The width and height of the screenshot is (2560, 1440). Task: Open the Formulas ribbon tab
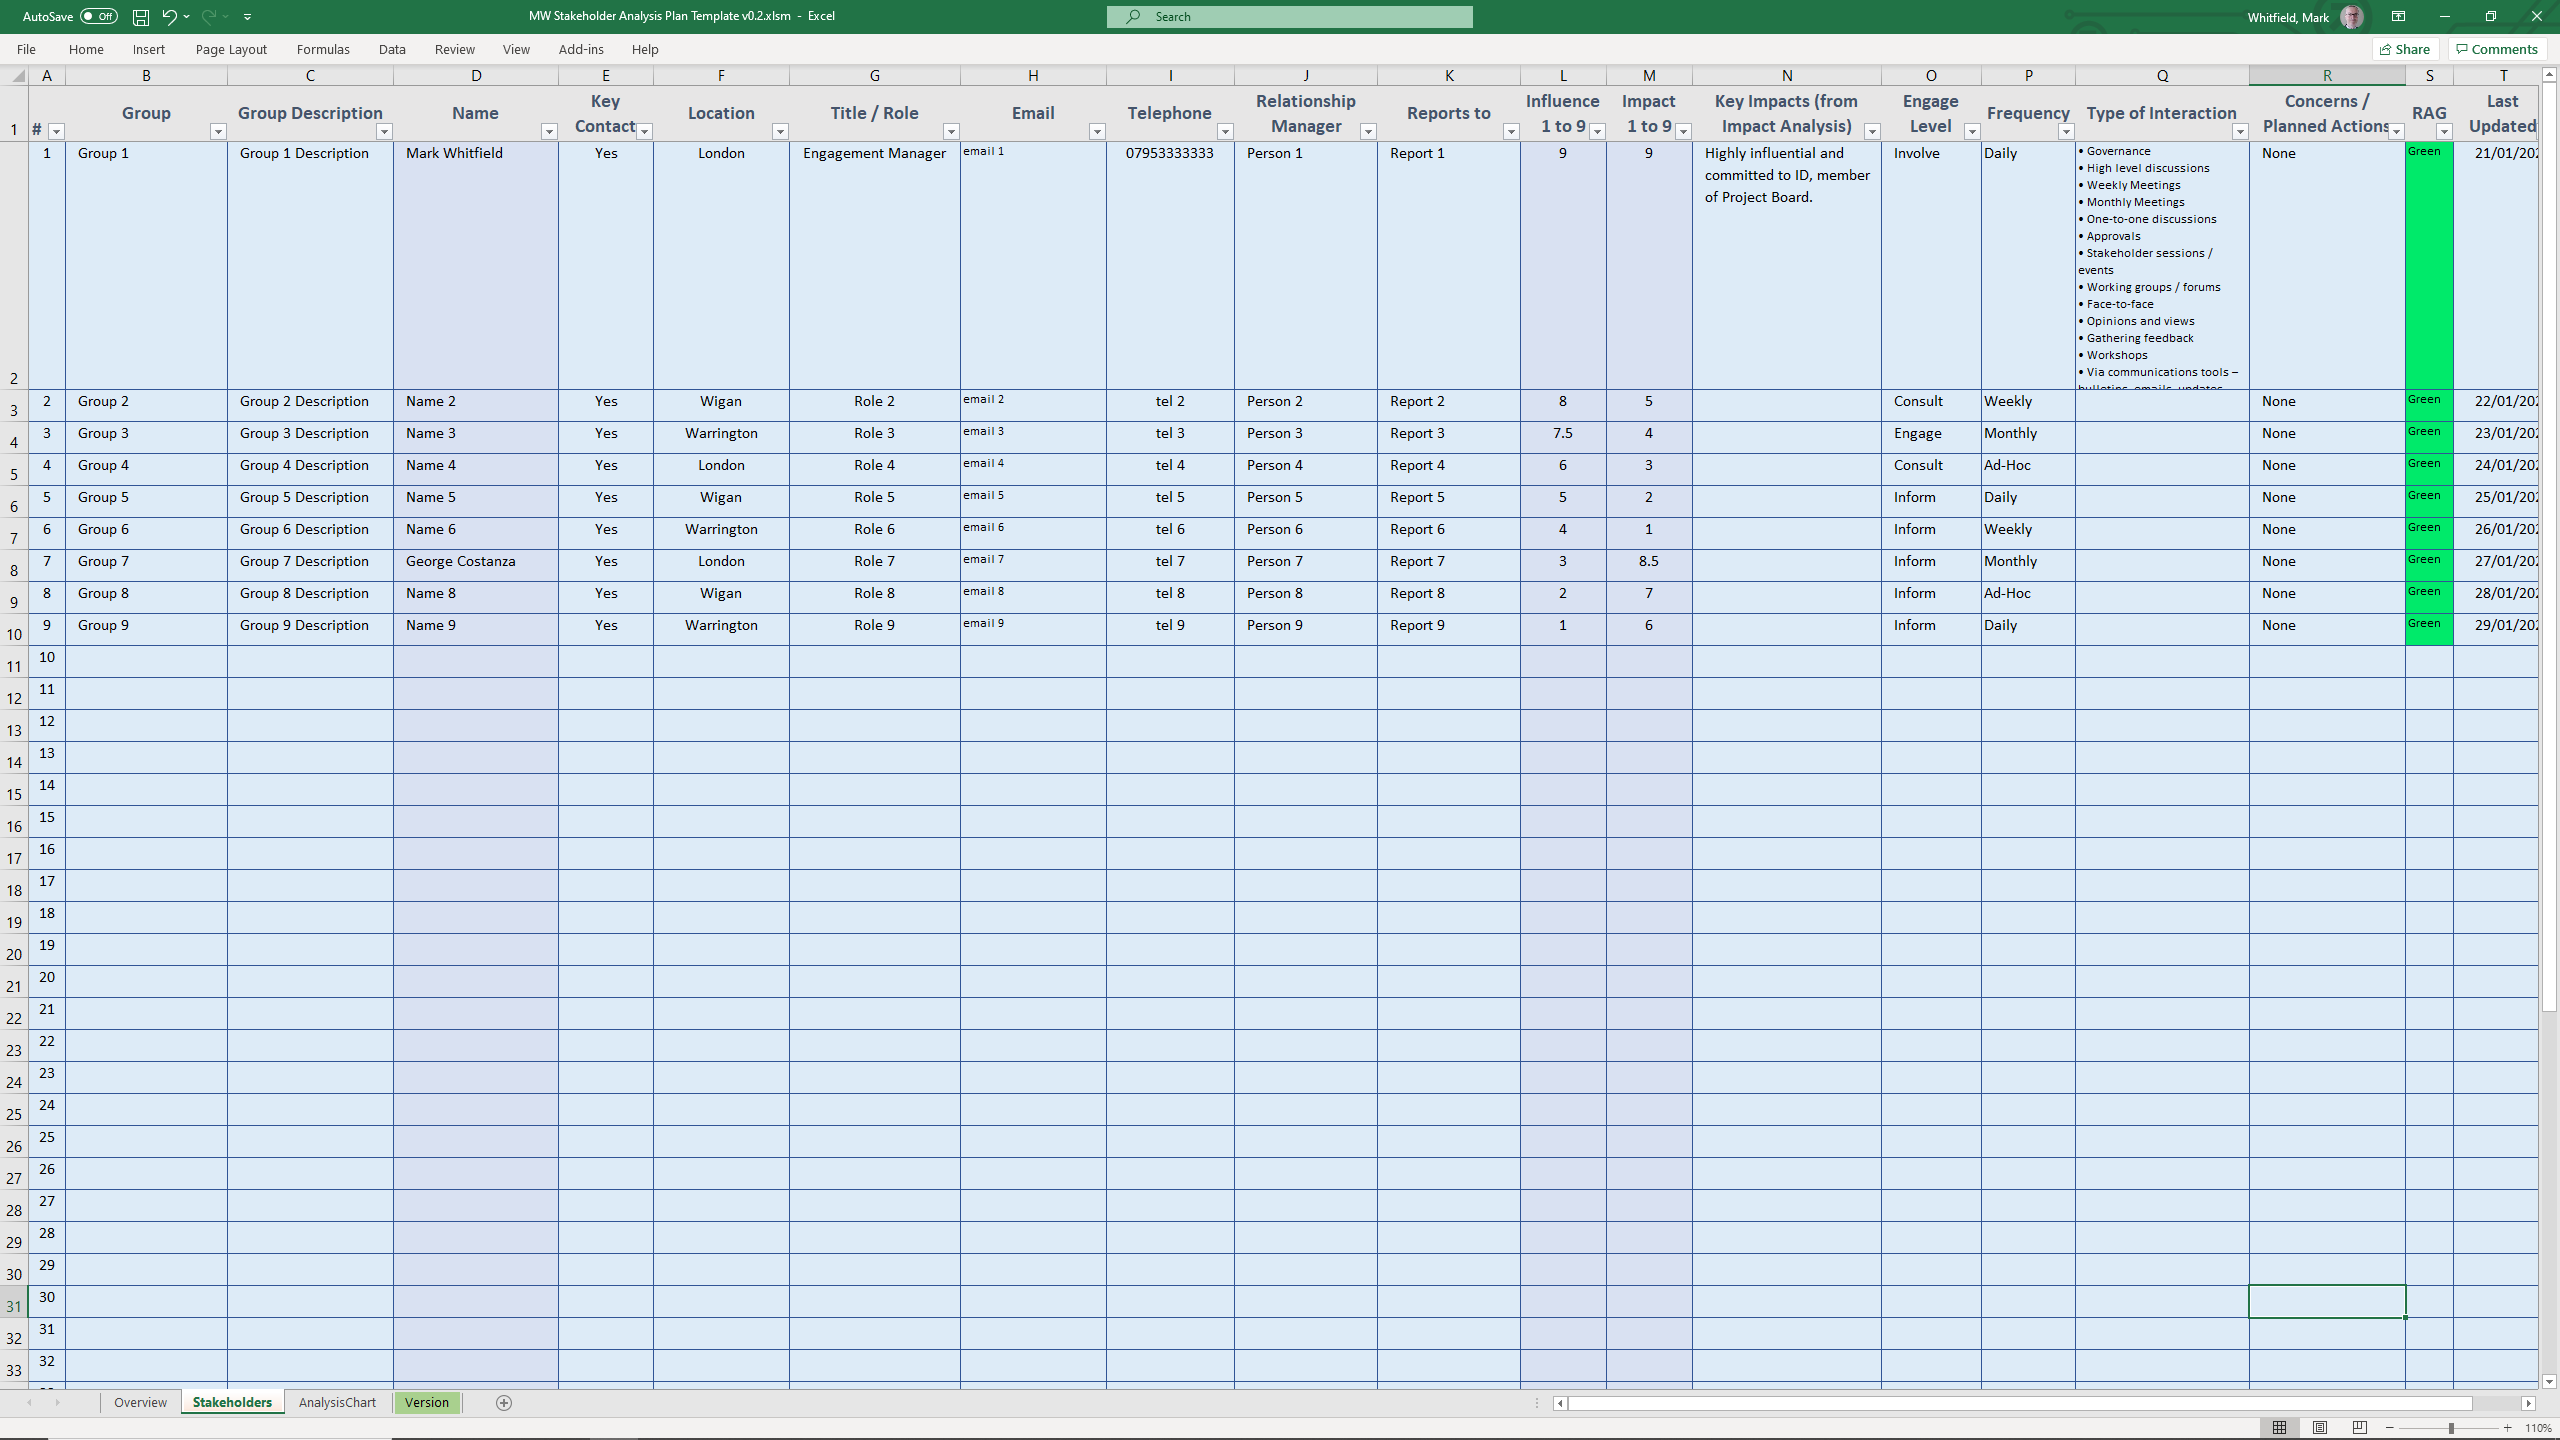tap(323, 49)
